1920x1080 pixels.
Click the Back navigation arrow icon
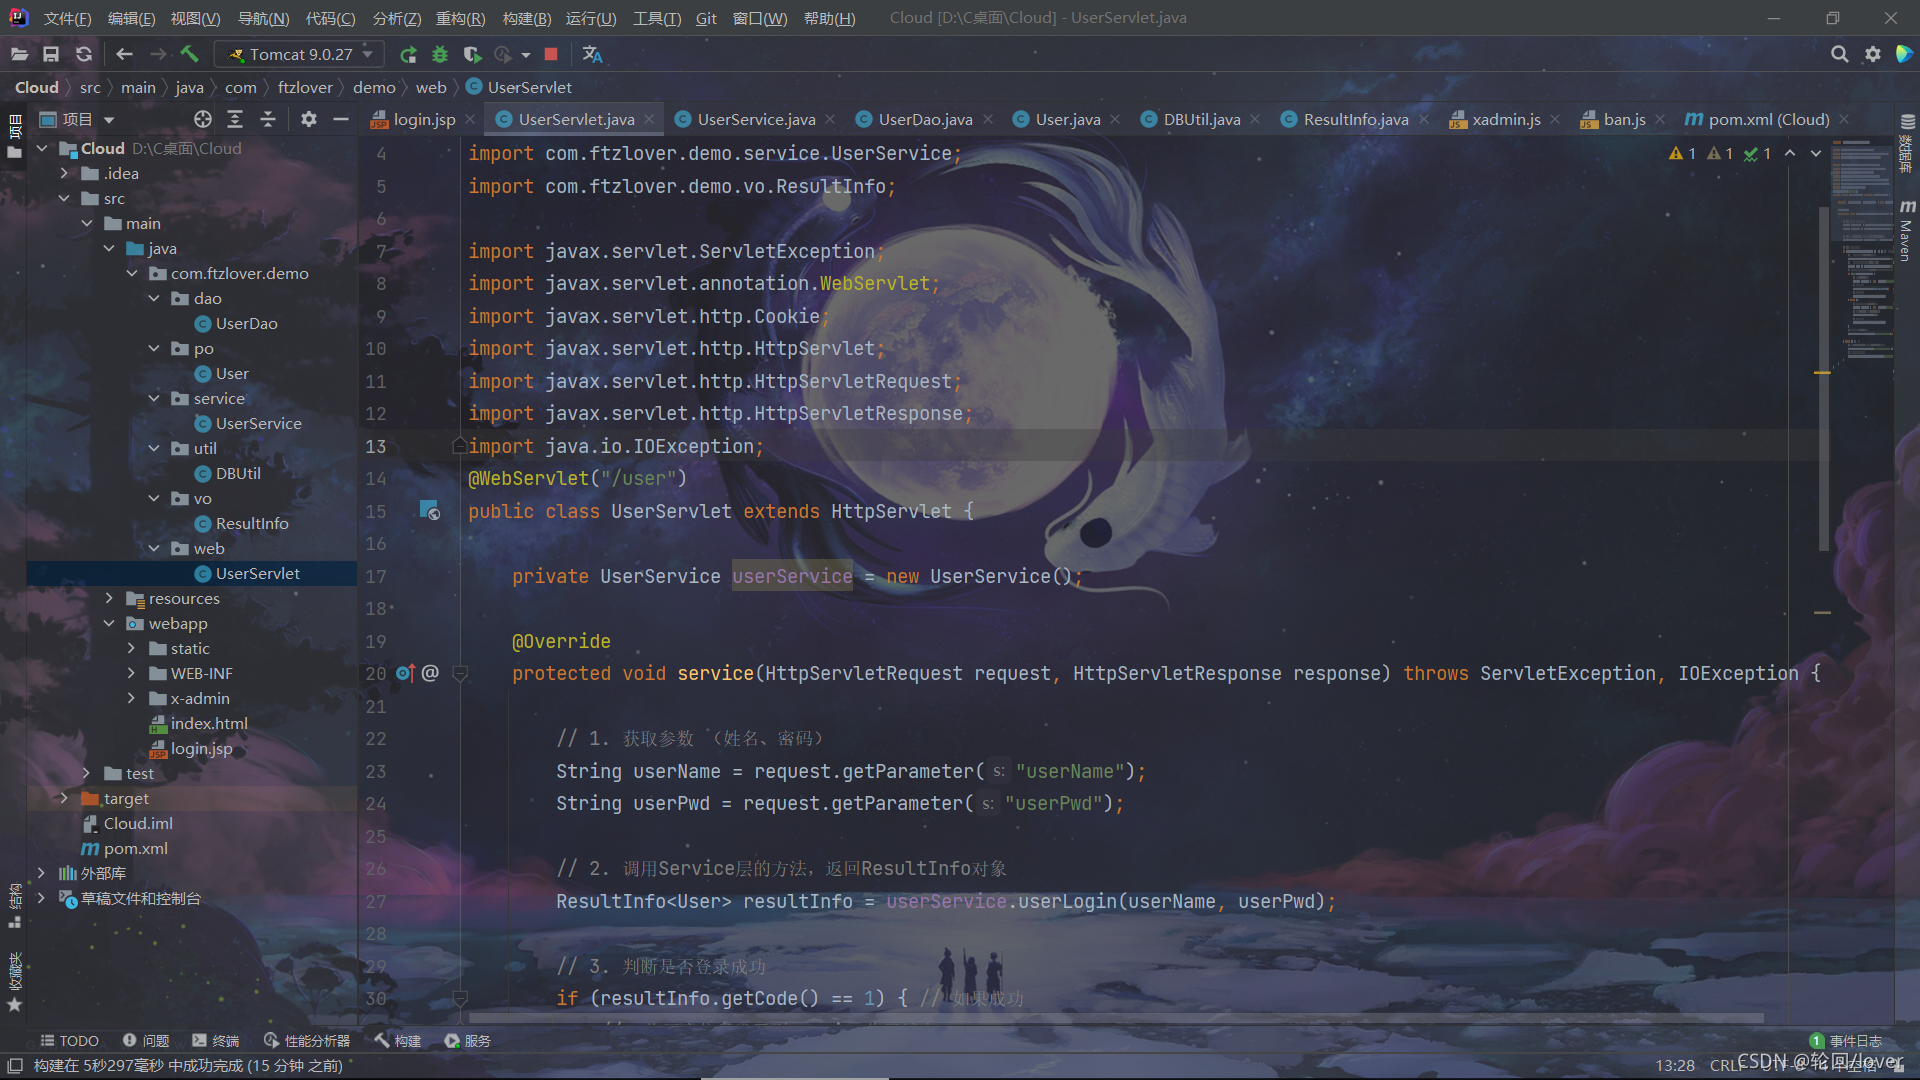124,54
